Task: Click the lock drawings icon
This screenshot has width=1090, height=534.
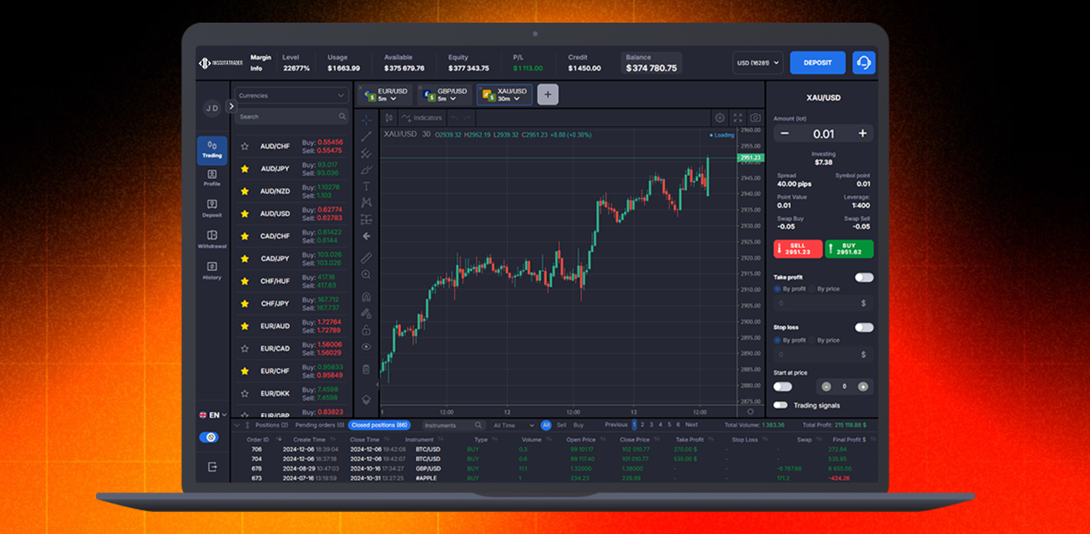Action: [366, 330]
